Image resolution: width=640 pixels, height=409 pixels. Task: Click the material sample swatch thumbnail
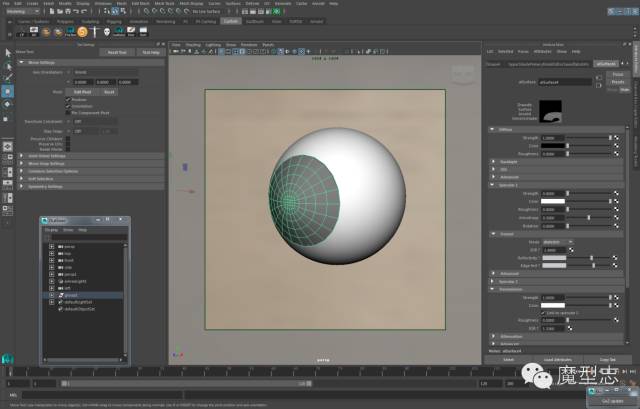click(550, 111)
